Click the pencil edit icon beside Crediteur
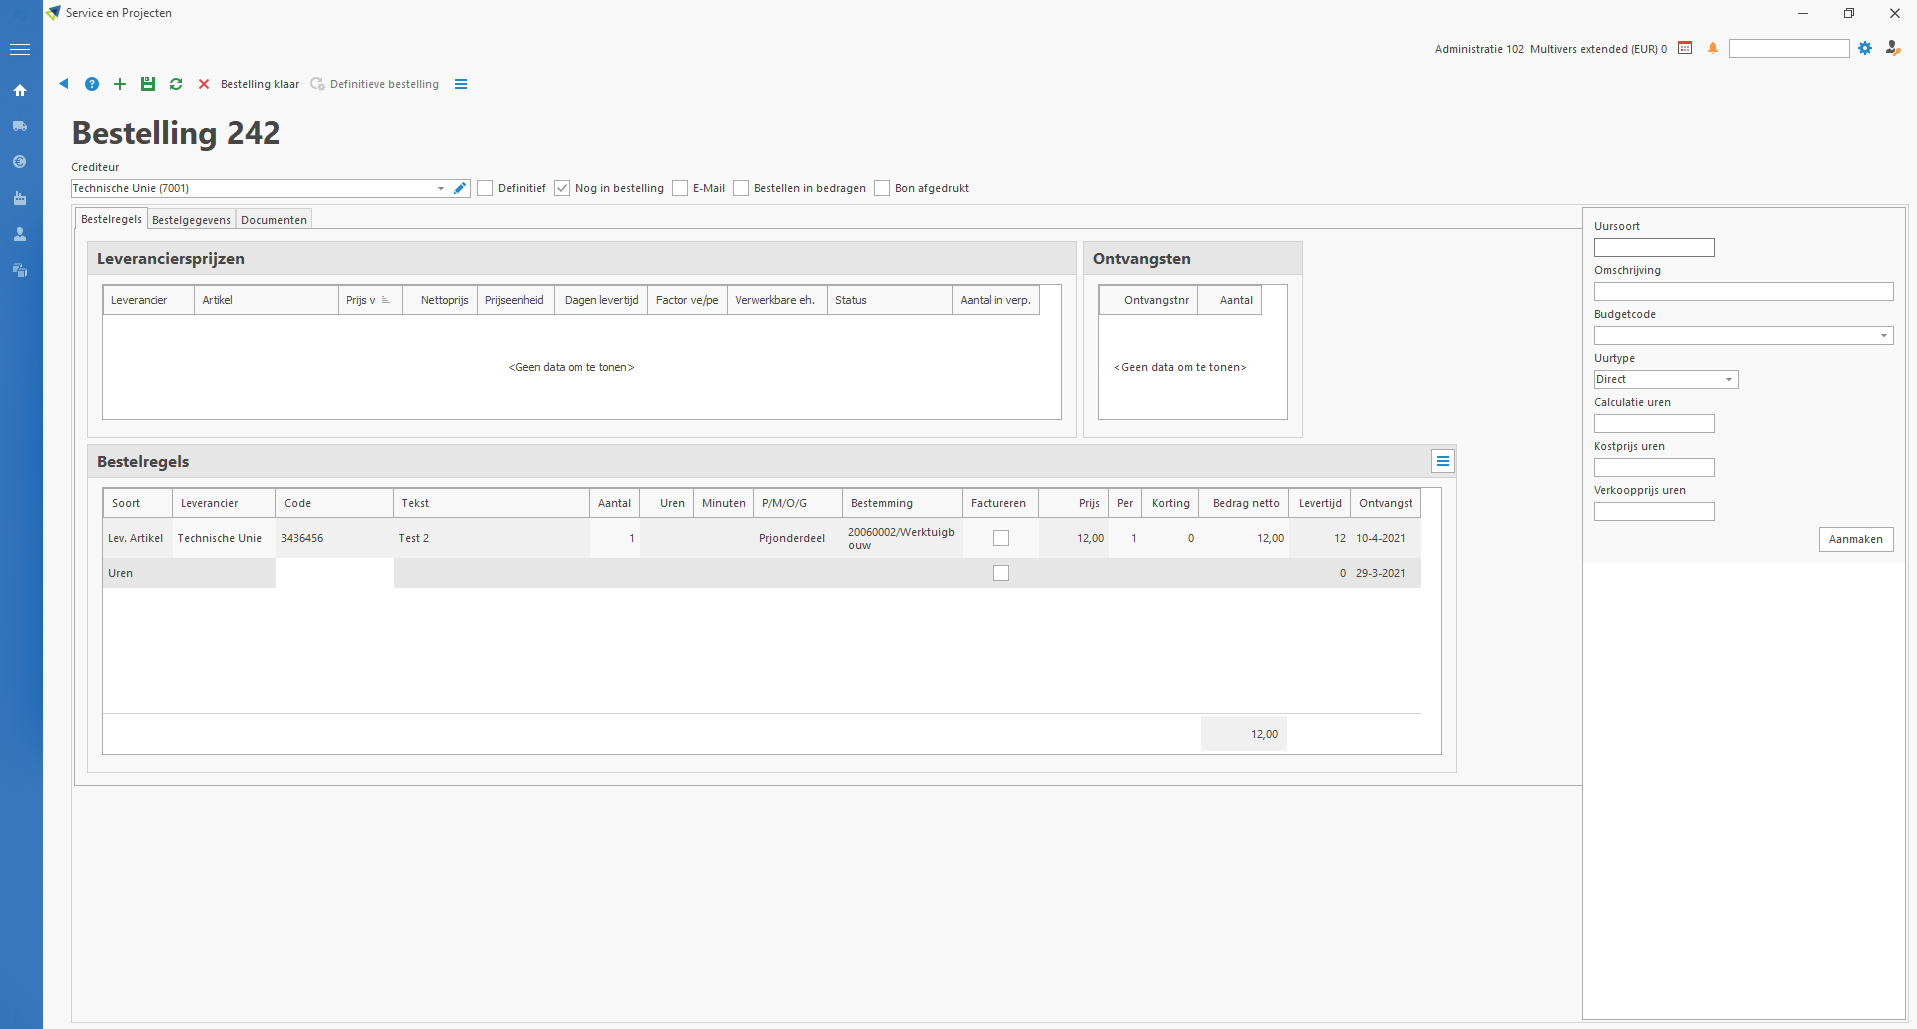 pyautogui.click(x=460, y=188)
